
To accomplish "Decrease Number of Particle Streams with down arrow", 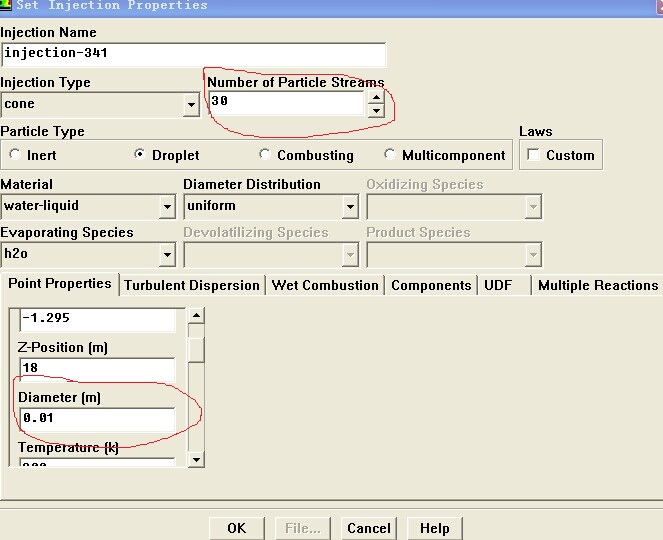I will 375,110.
